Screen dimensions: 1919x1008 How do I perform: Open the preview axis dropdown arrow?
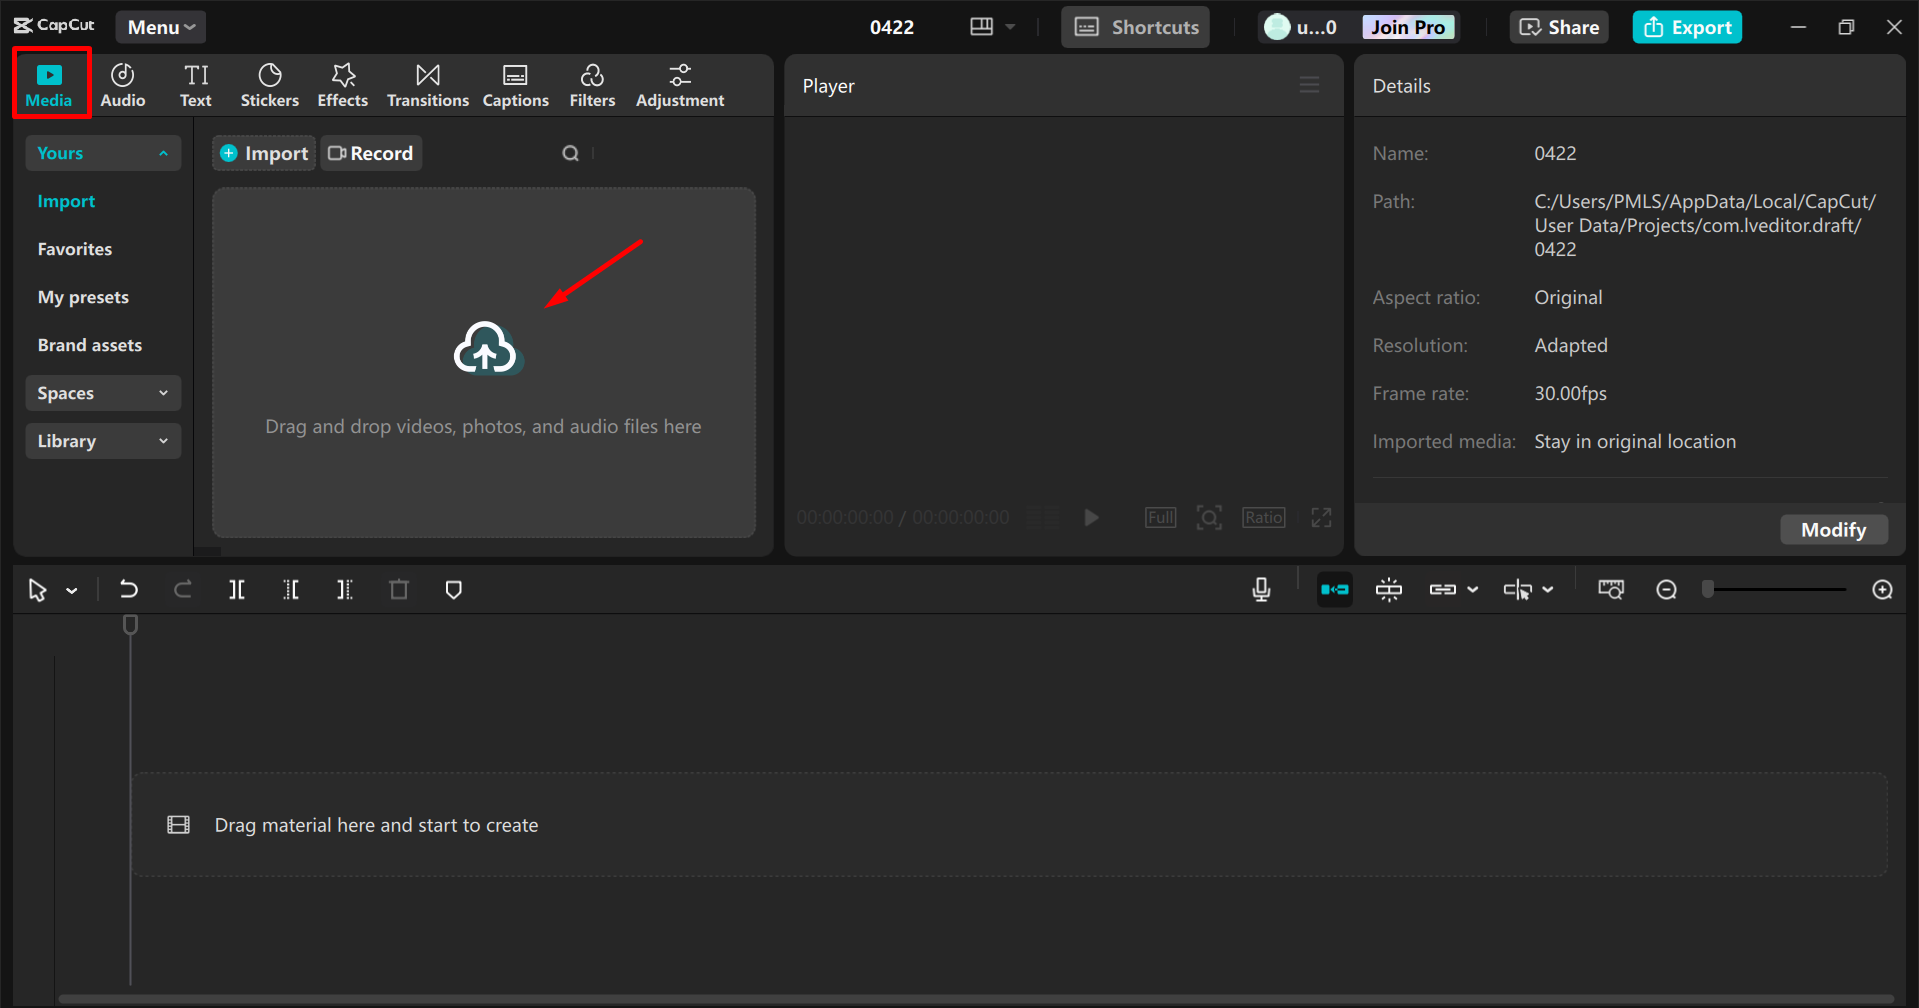tap(1548, 590)
